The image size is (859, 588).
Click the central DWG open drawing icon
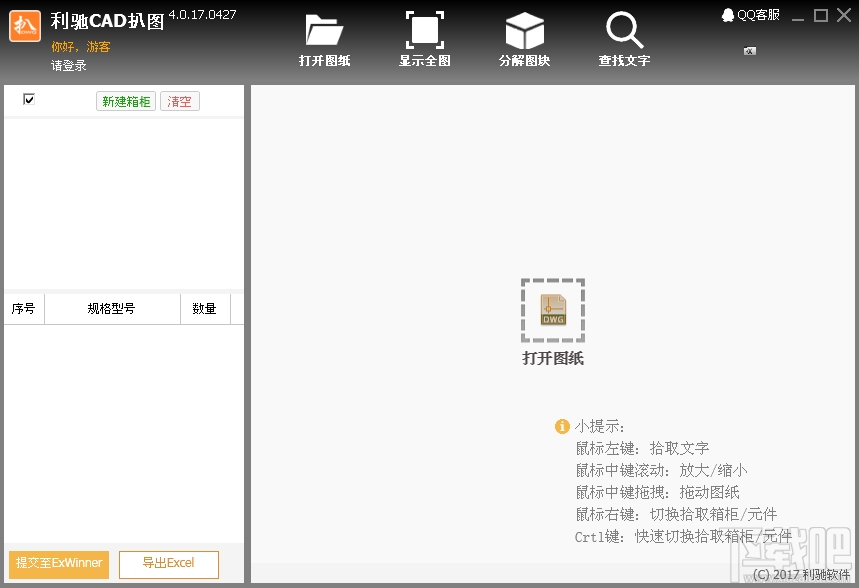tap(552, 311)
